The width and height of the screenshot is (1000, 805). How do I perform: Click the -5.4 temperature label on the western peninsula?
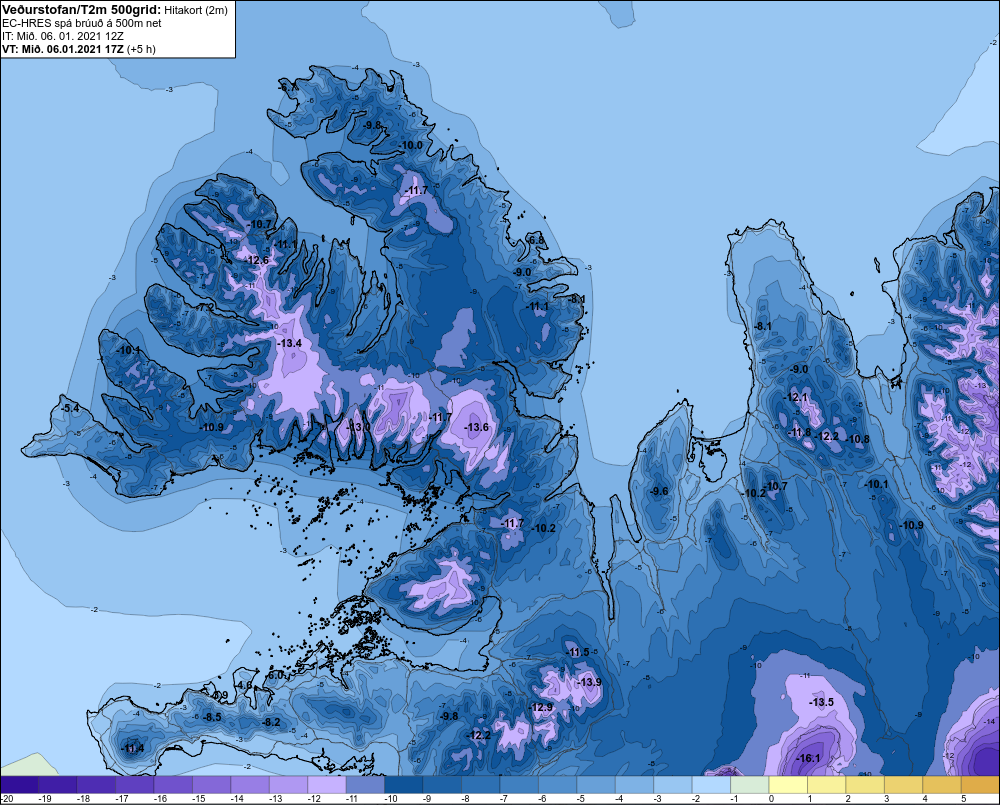[x=70, y=408]
